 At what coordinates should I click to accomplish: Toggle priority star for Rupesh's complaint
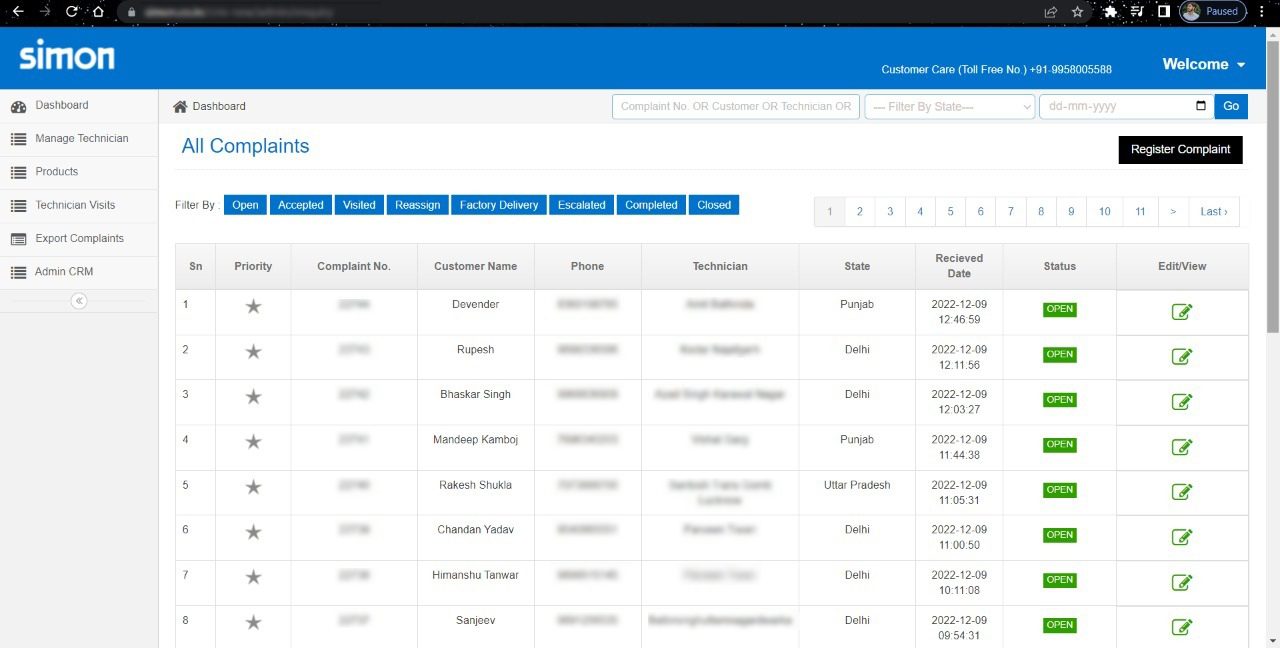tap(253, 352)
